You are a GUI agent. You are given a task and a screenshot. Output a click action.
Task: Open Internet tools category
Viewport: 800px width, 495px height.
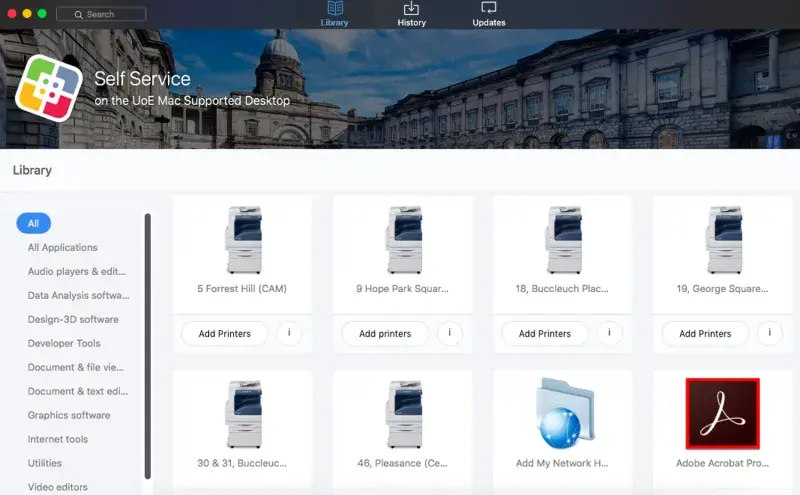click(58, 439)
